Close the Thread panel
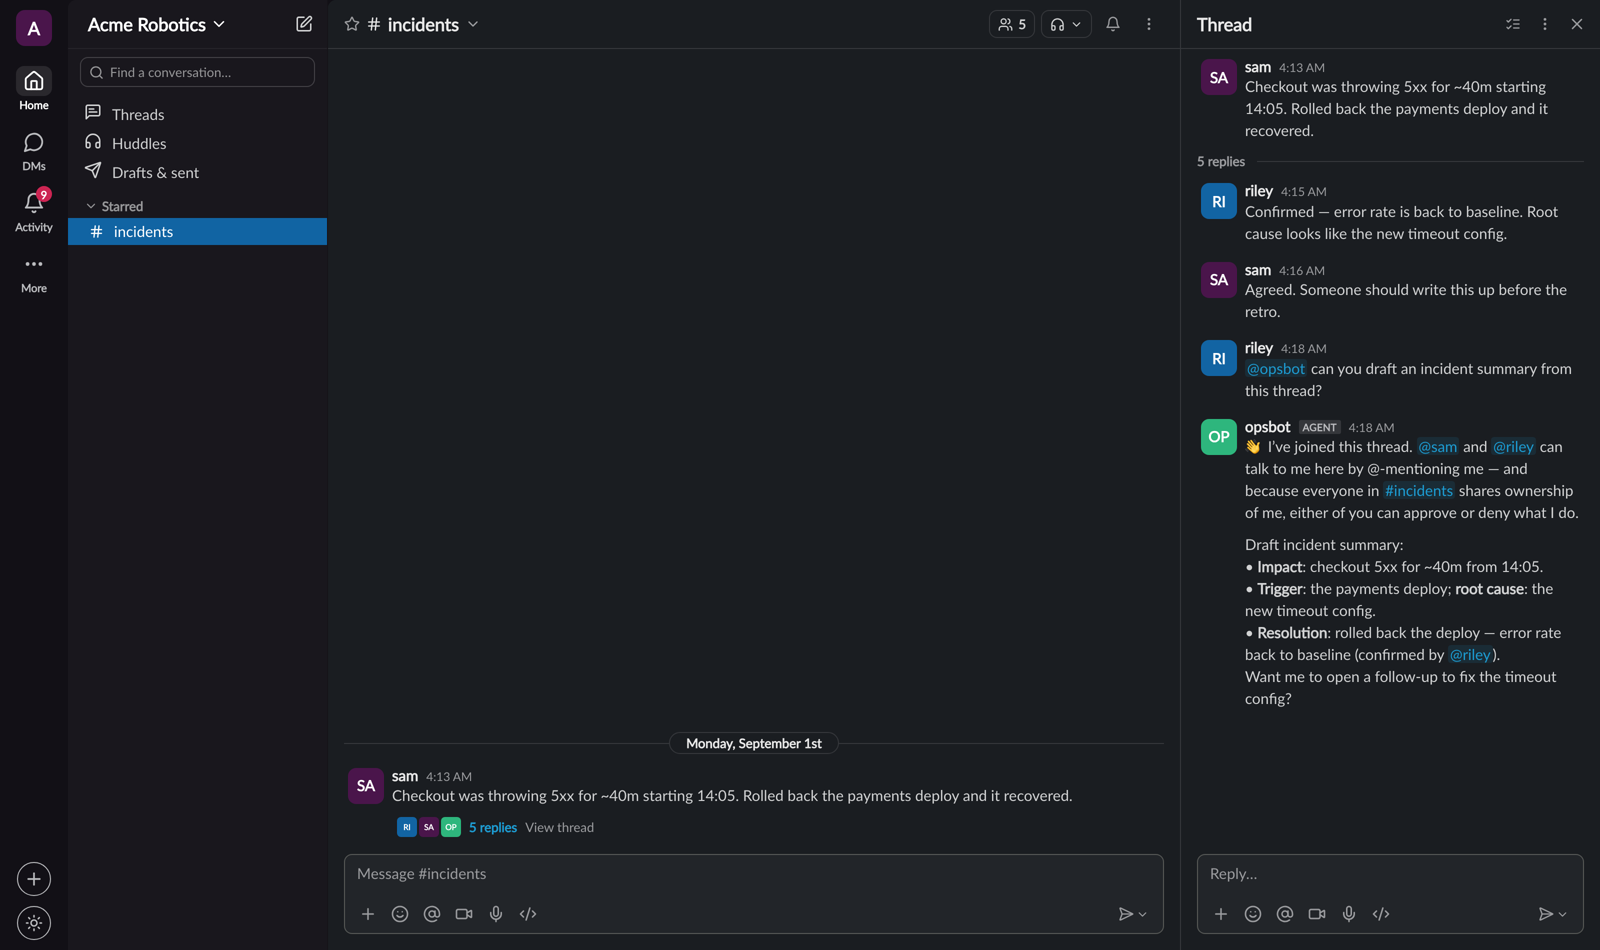Screen dimensions: 1600x950 coord(1577,24)
